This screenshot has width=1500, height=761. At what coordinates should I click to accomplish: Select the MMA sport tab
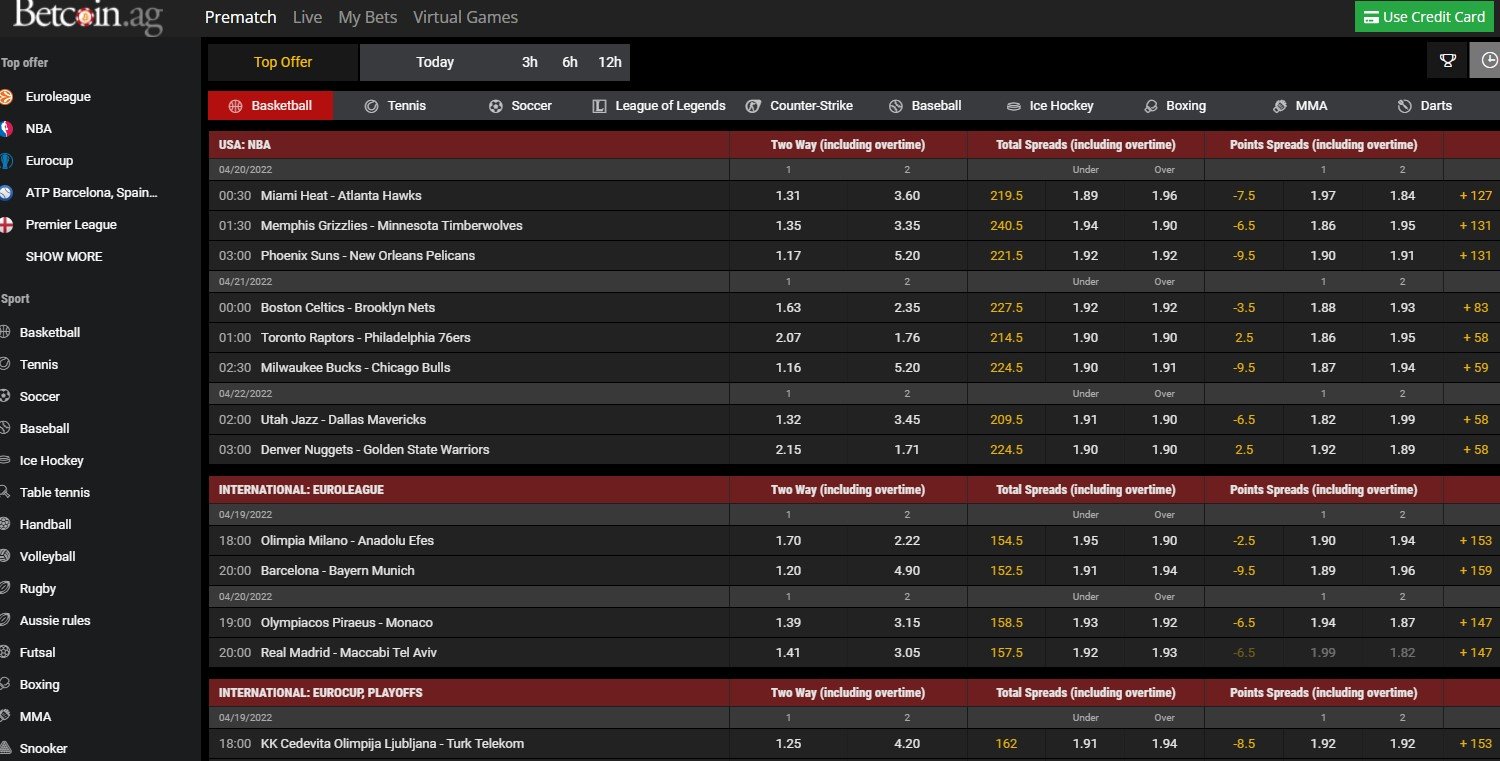click(x=1300, y=106)
